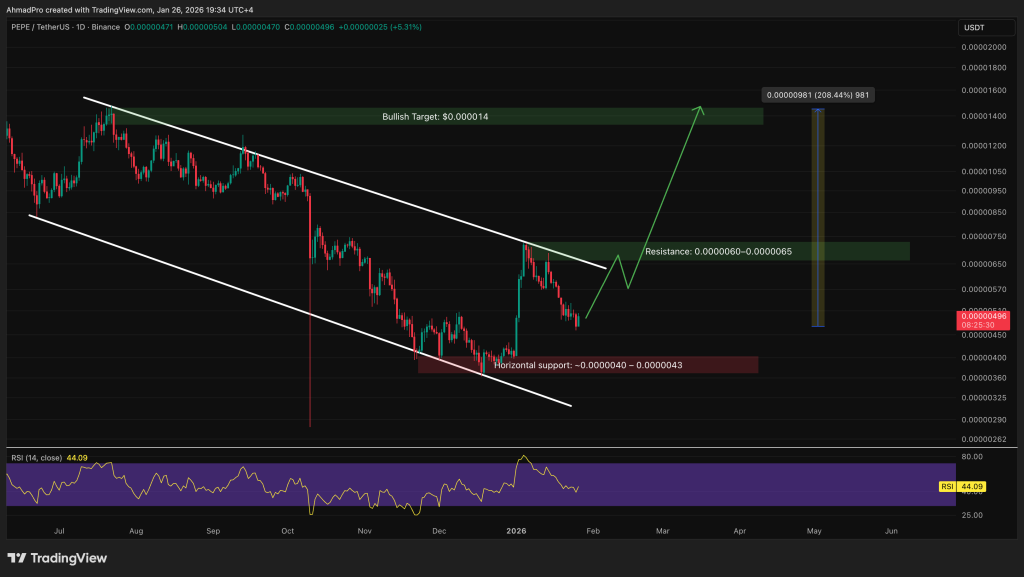
Task: Click the 0.00002000 price axis label
Action: [984, 47]
